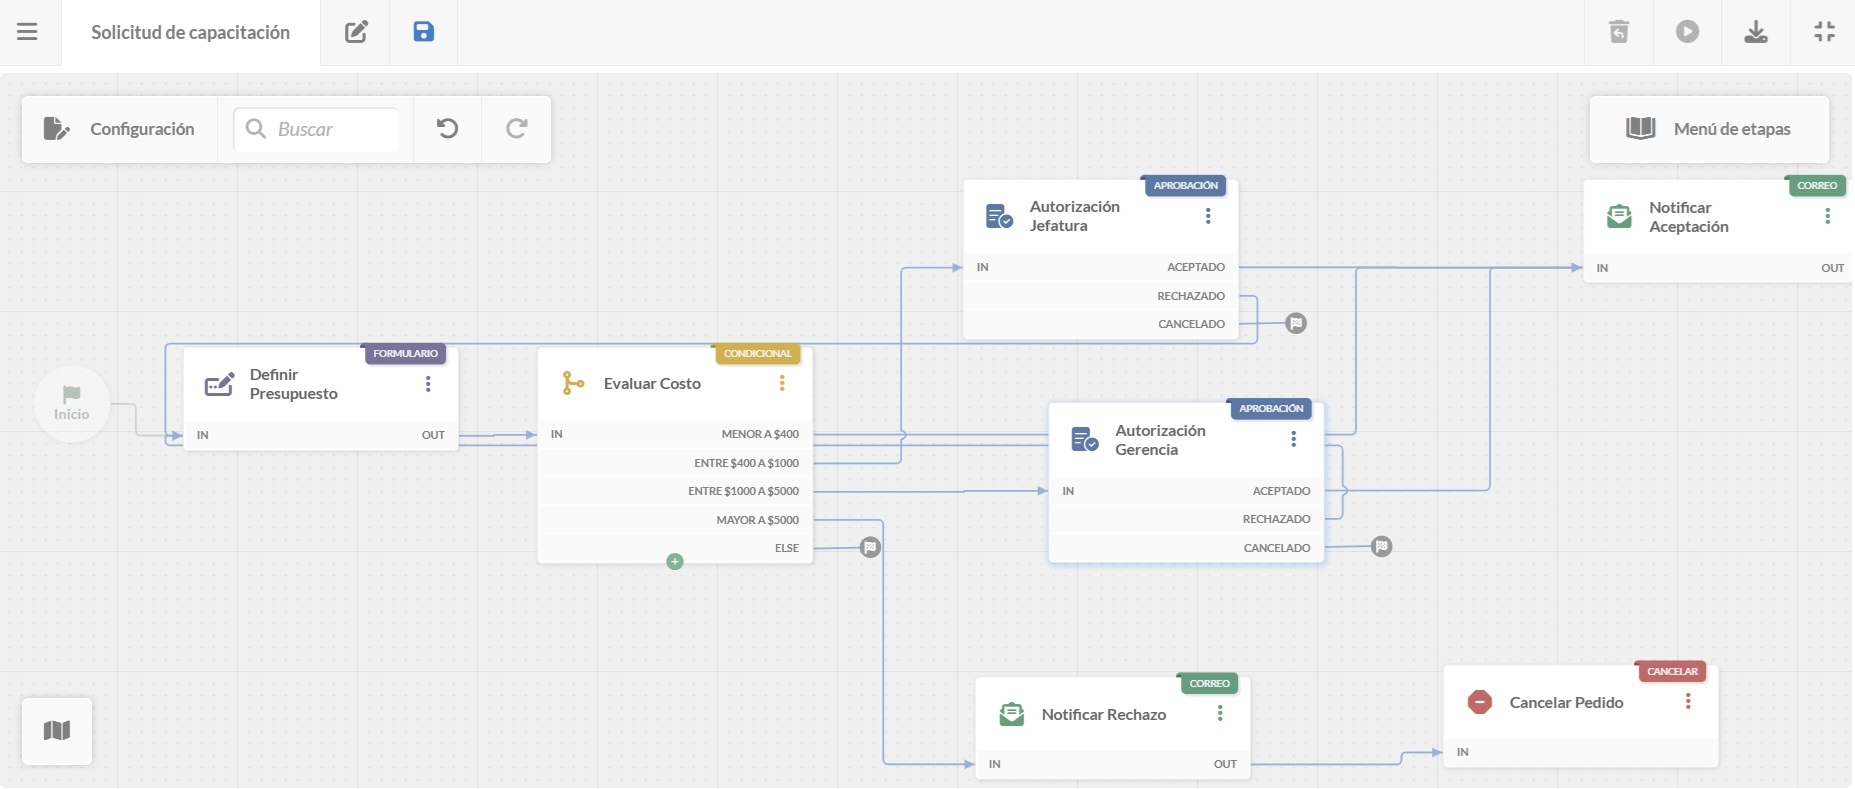The width and height of the screenshot is (1855, 789).
Task: Toggle the minimap with the map icon
Action: click(57, 731)
